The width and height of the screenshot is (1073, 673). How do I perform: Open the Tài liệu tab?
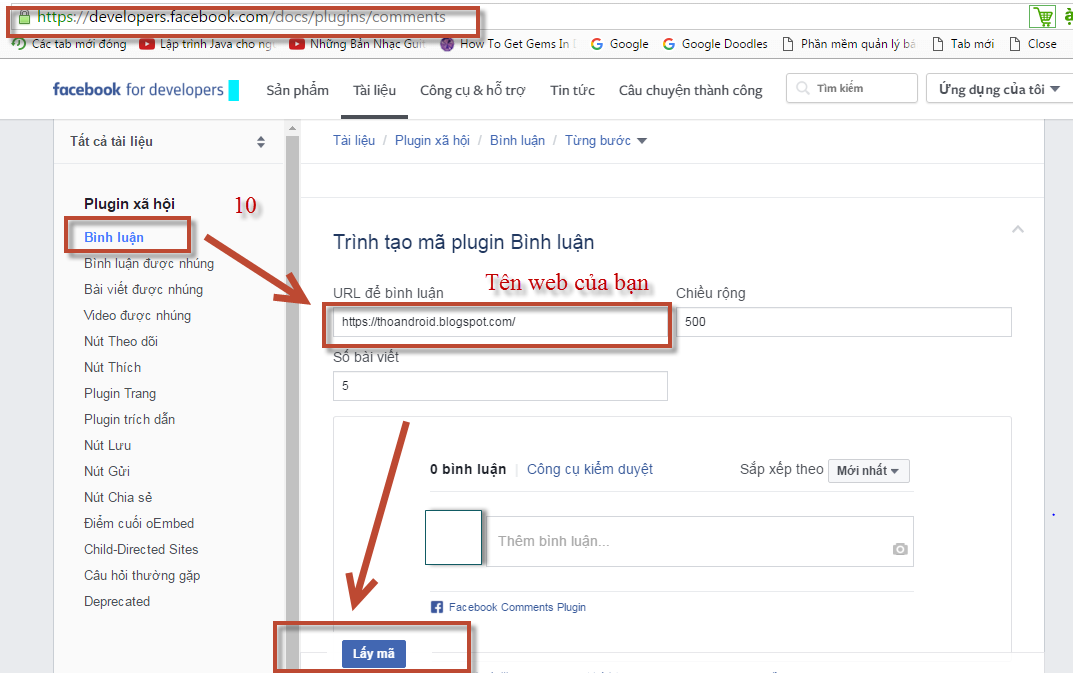click(374, 90)
